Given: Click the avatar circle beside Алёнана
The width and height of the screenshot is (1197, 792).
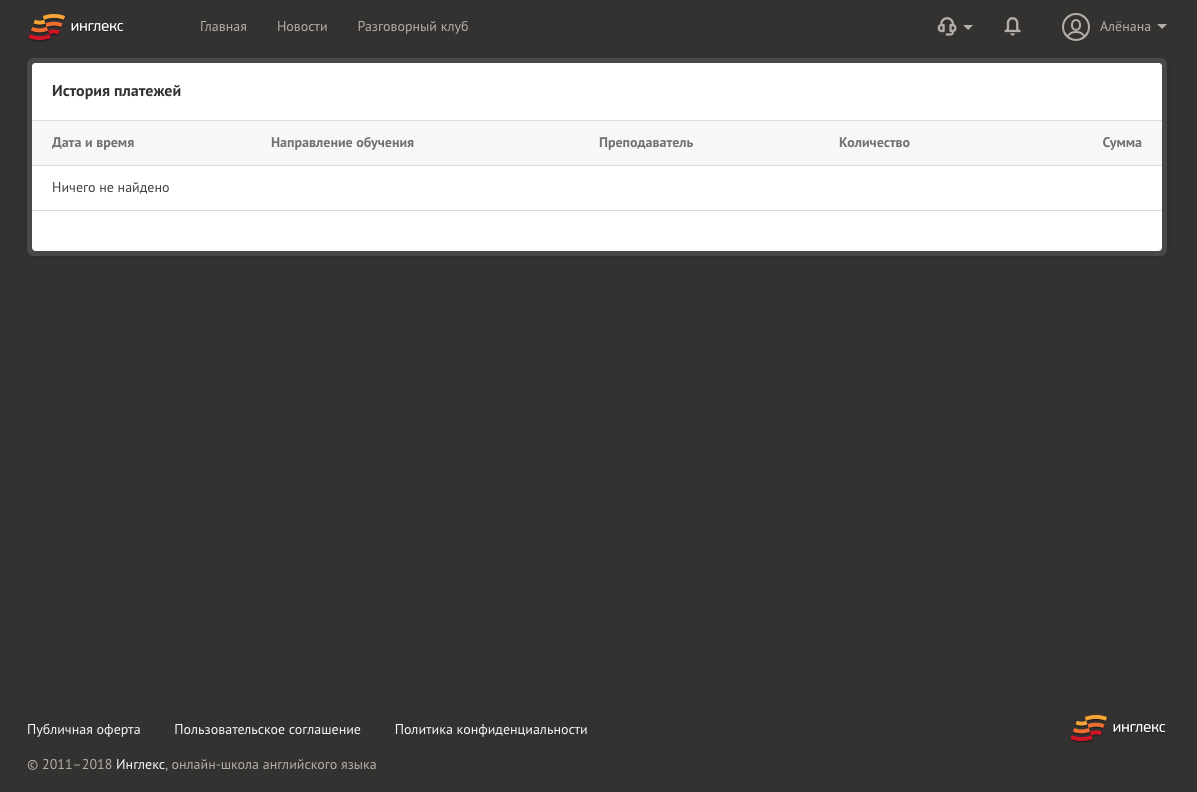Looking at the screenshot, I should [x=1076, y=27].
